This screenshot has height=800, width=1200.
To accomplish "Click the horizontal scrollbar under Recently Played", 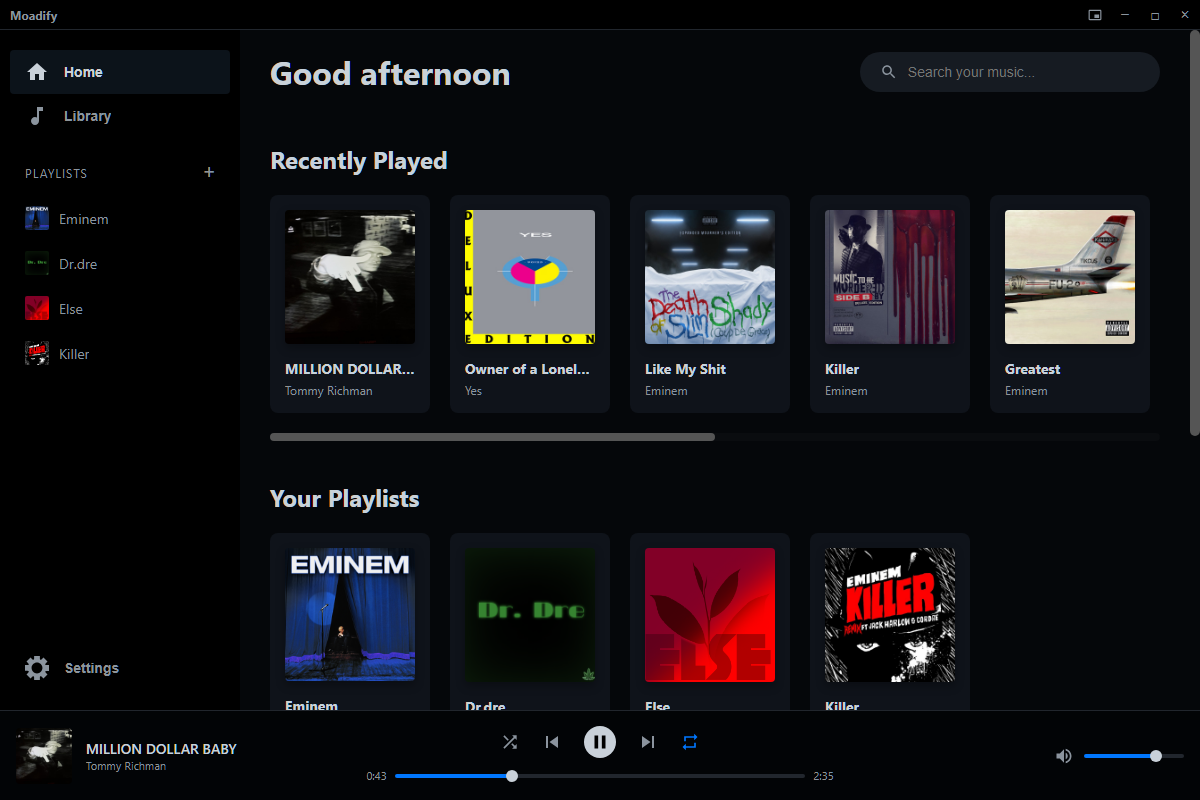I will coord(492,437).
